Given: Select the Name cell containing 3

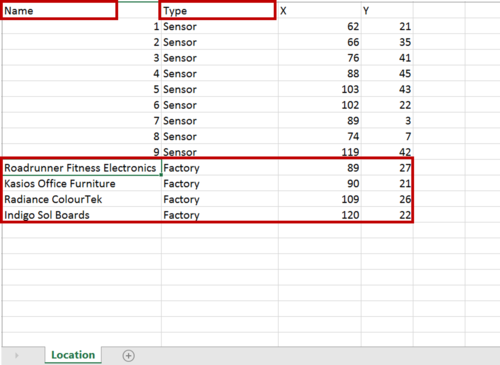Looking at the screenshot, I should coord(82,58).
